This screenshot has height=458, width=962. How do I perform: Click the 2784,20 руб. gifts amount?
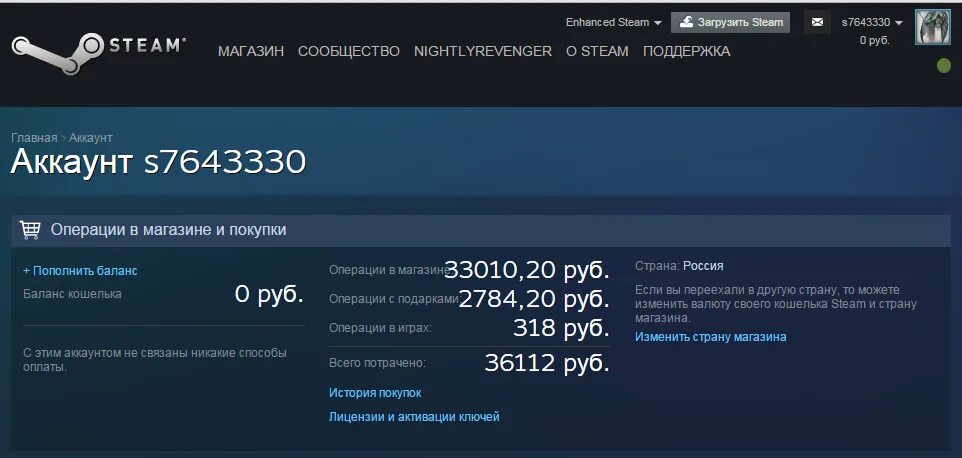tap(534, 299)
